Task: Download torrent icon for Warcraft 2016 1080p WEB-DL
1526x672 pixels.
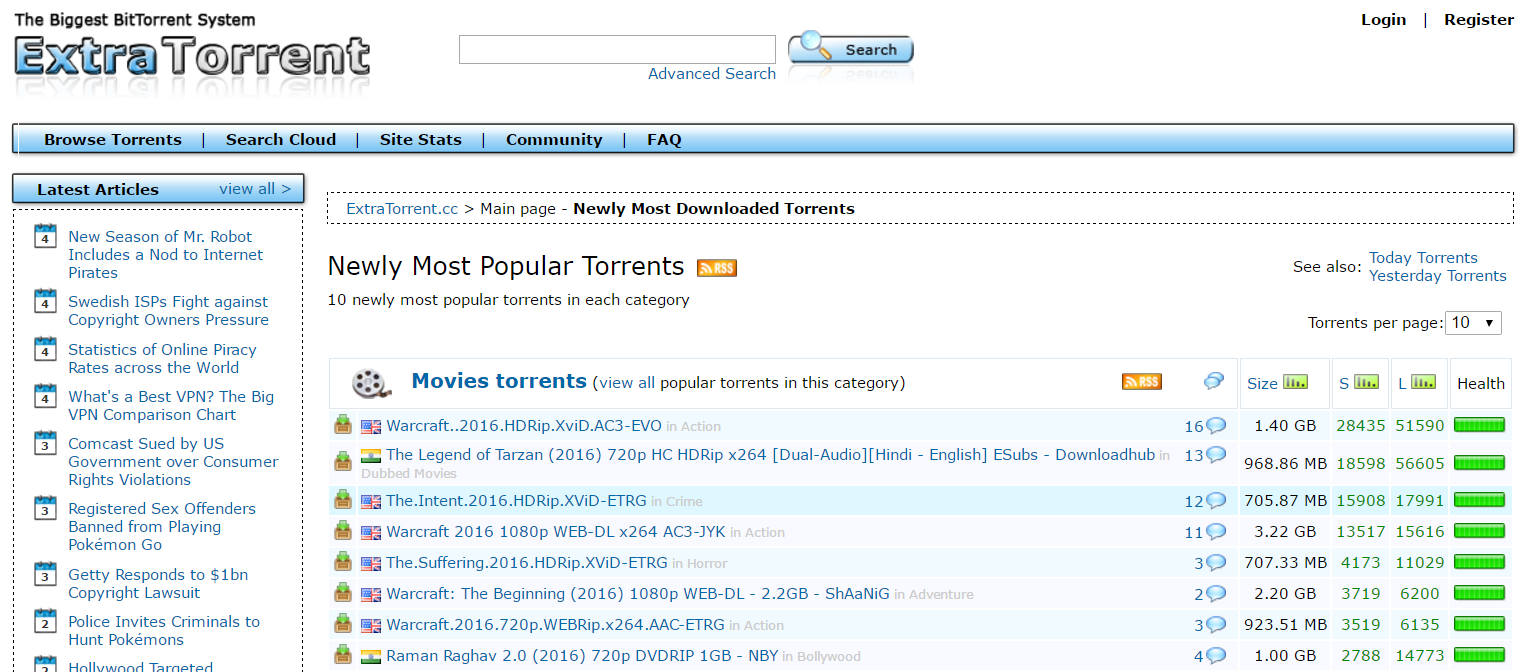Action: coord(343,531)
